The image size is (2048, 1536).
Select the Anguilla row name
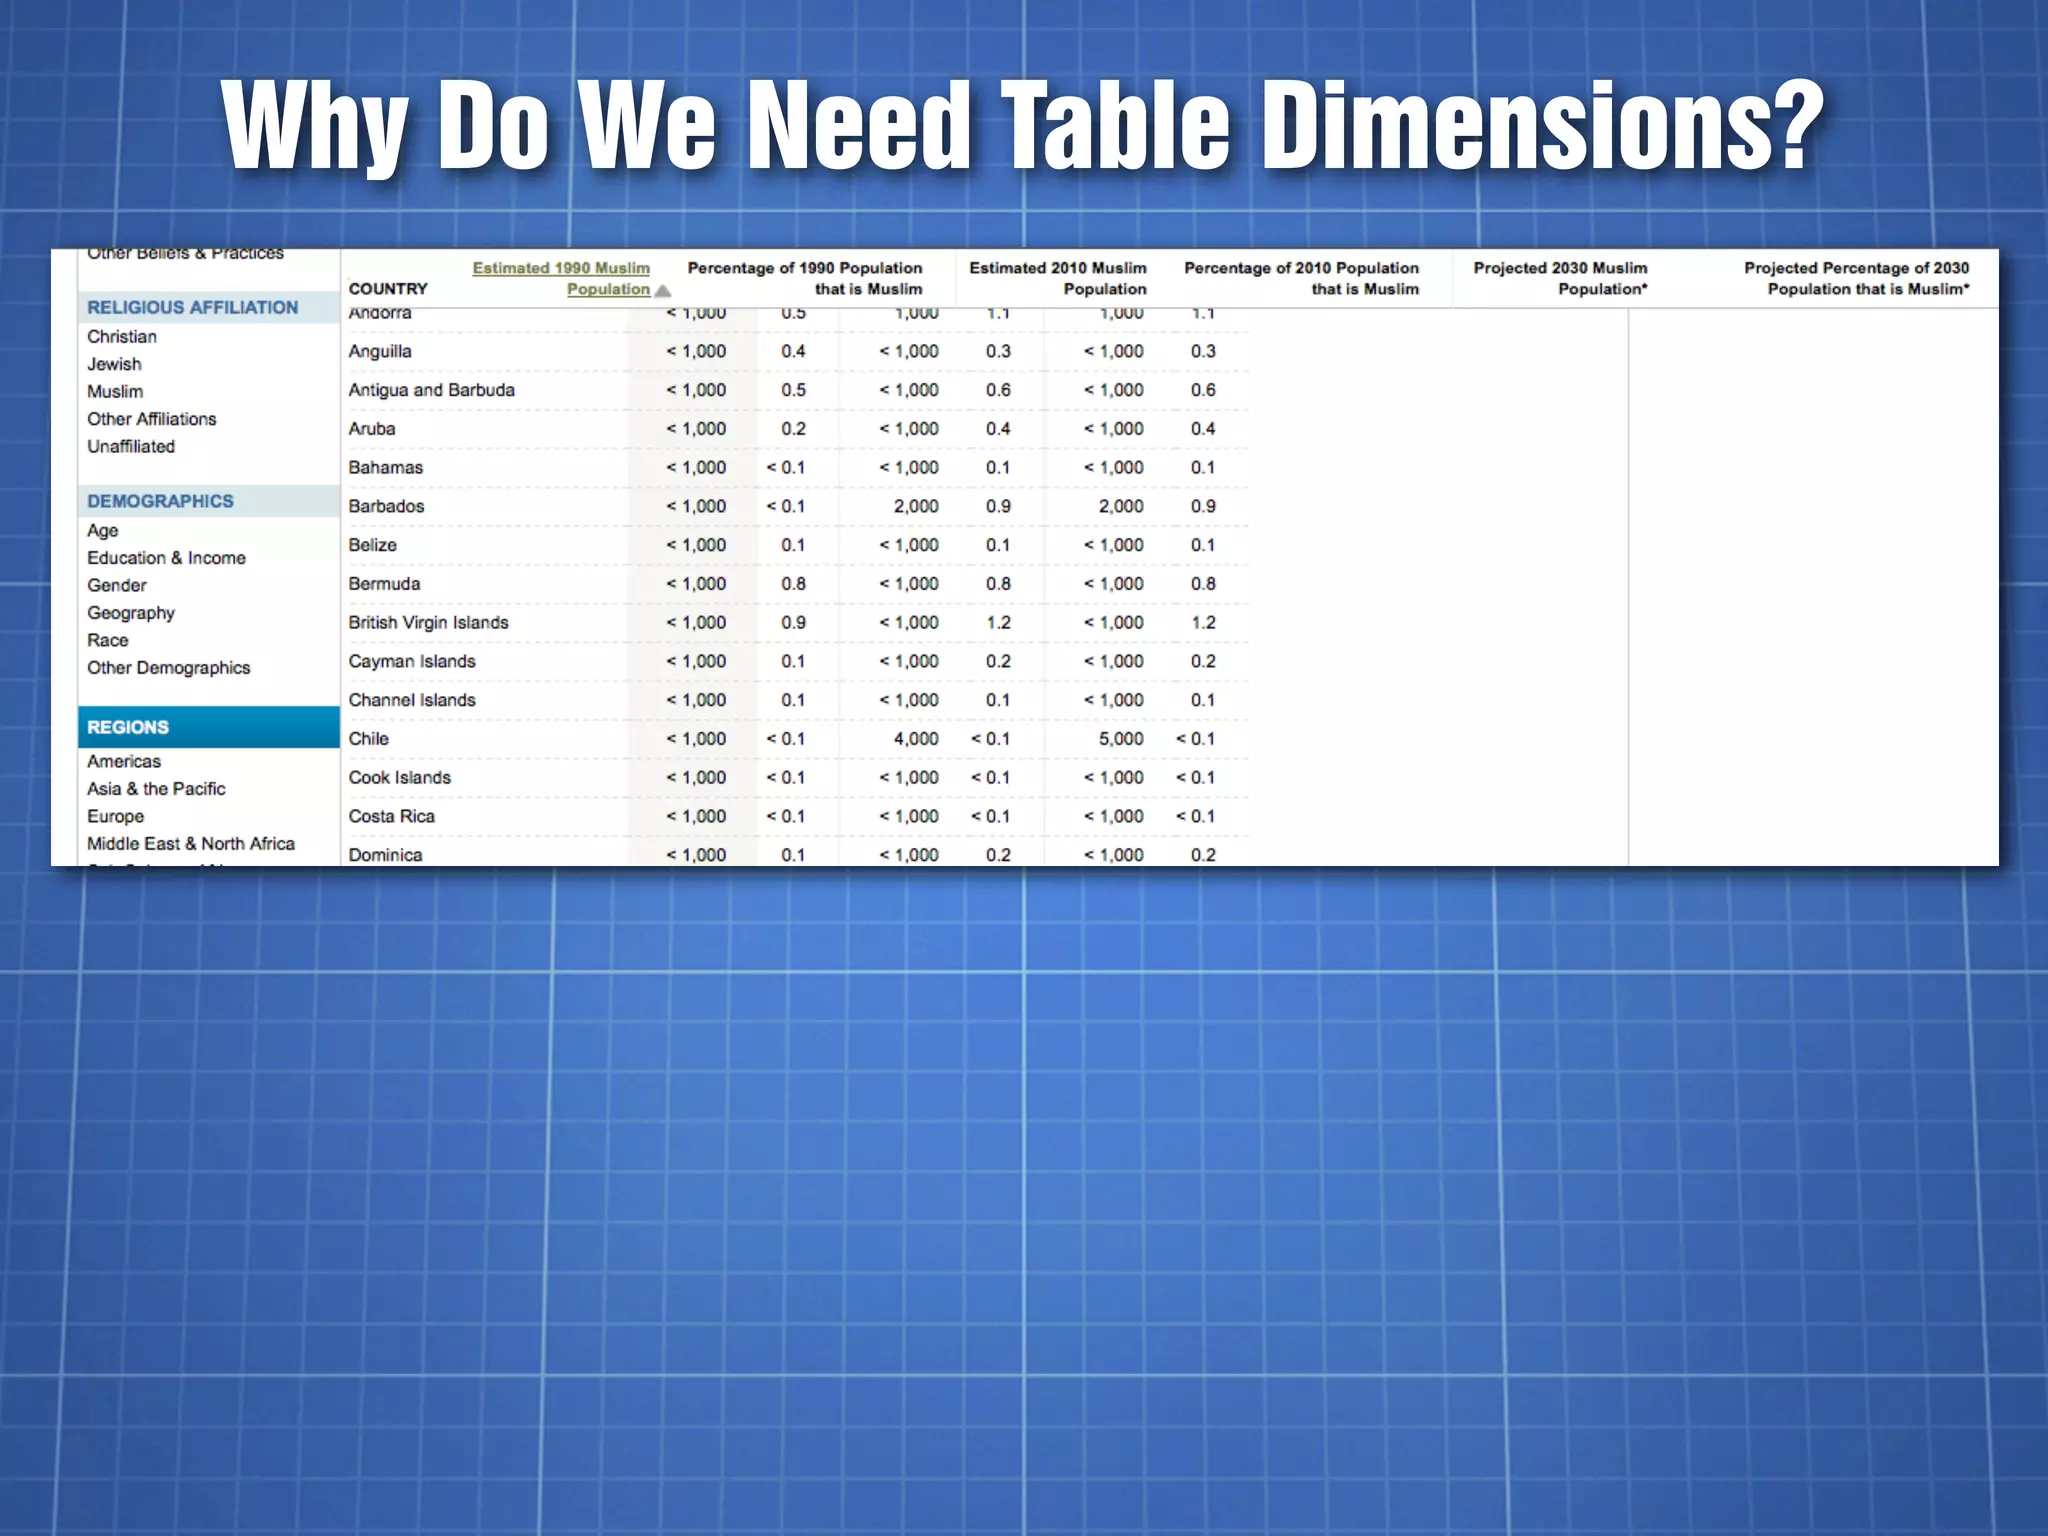[x=380, y=351]
